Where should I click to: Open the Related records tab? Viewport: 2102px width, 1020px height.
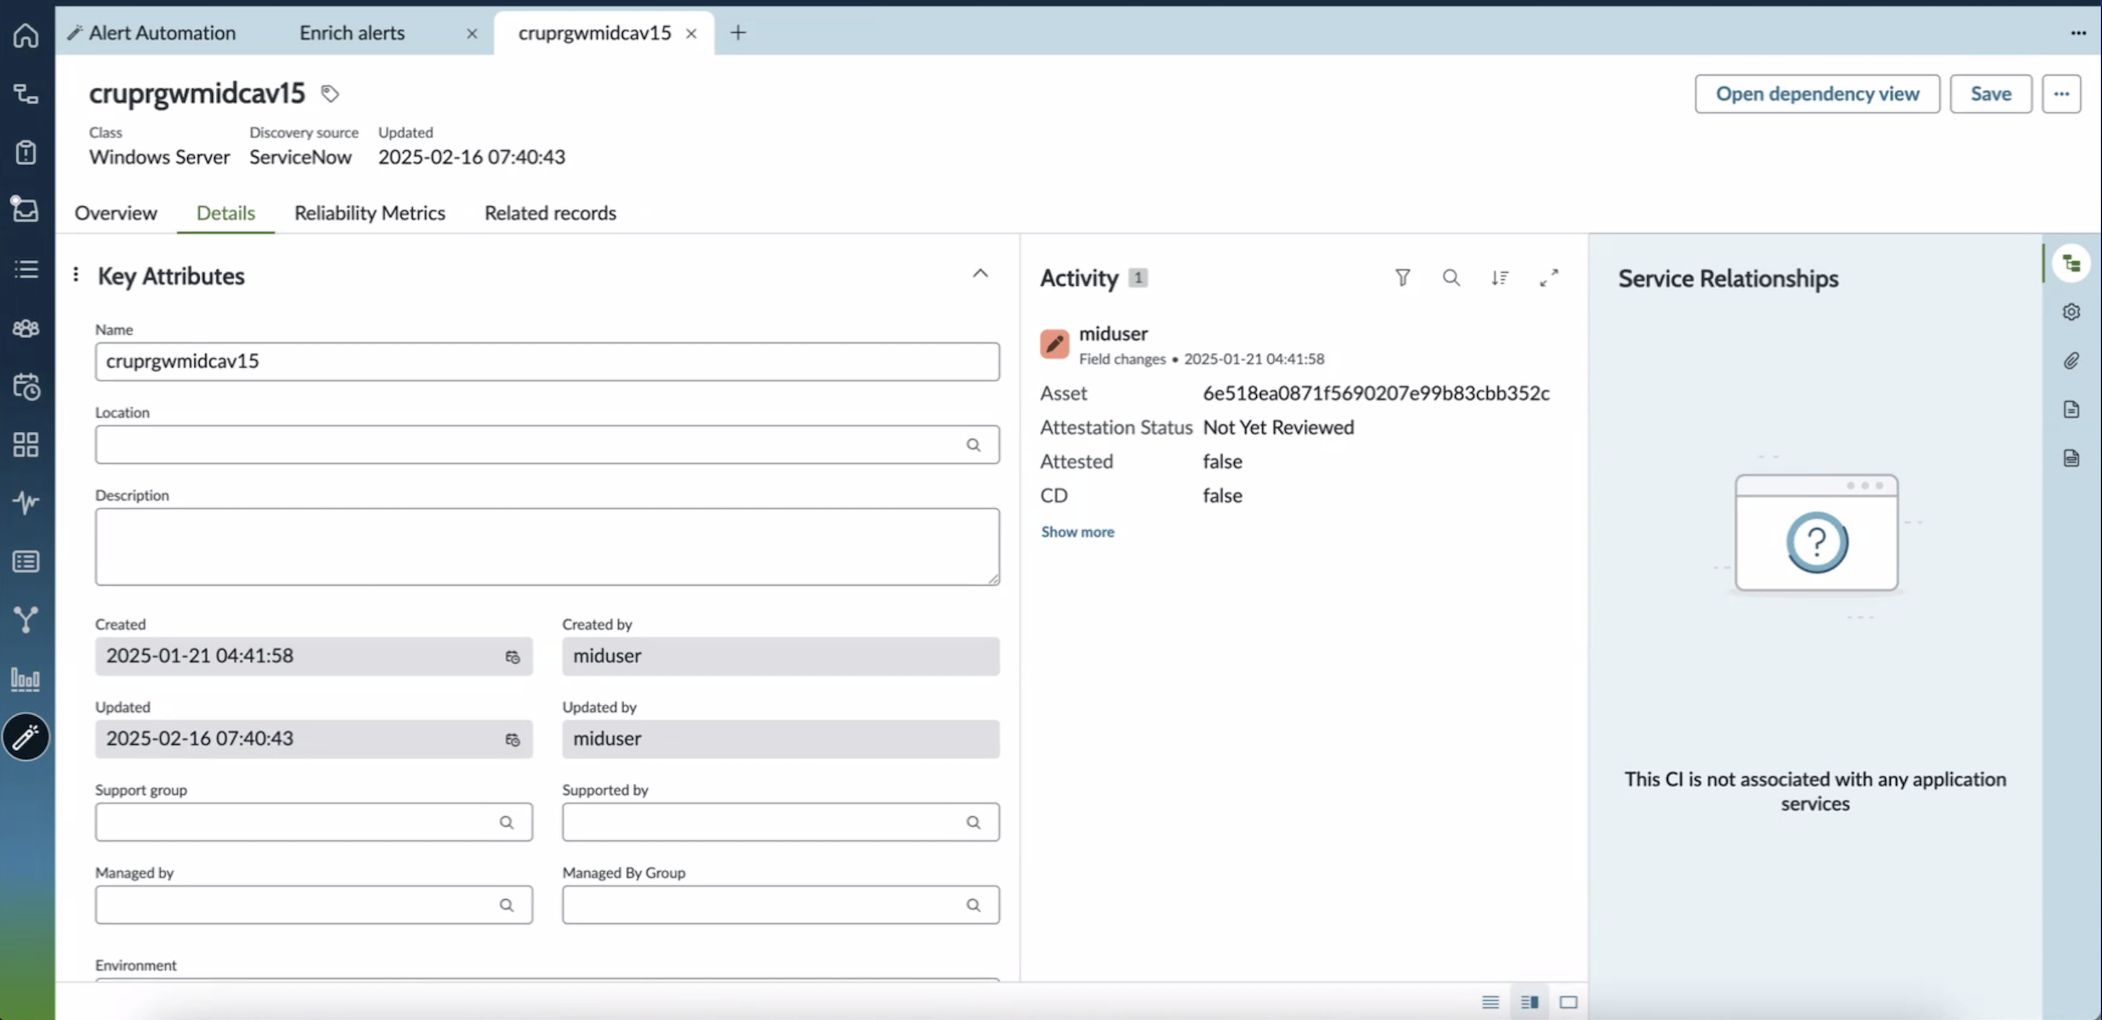point(550,213)
